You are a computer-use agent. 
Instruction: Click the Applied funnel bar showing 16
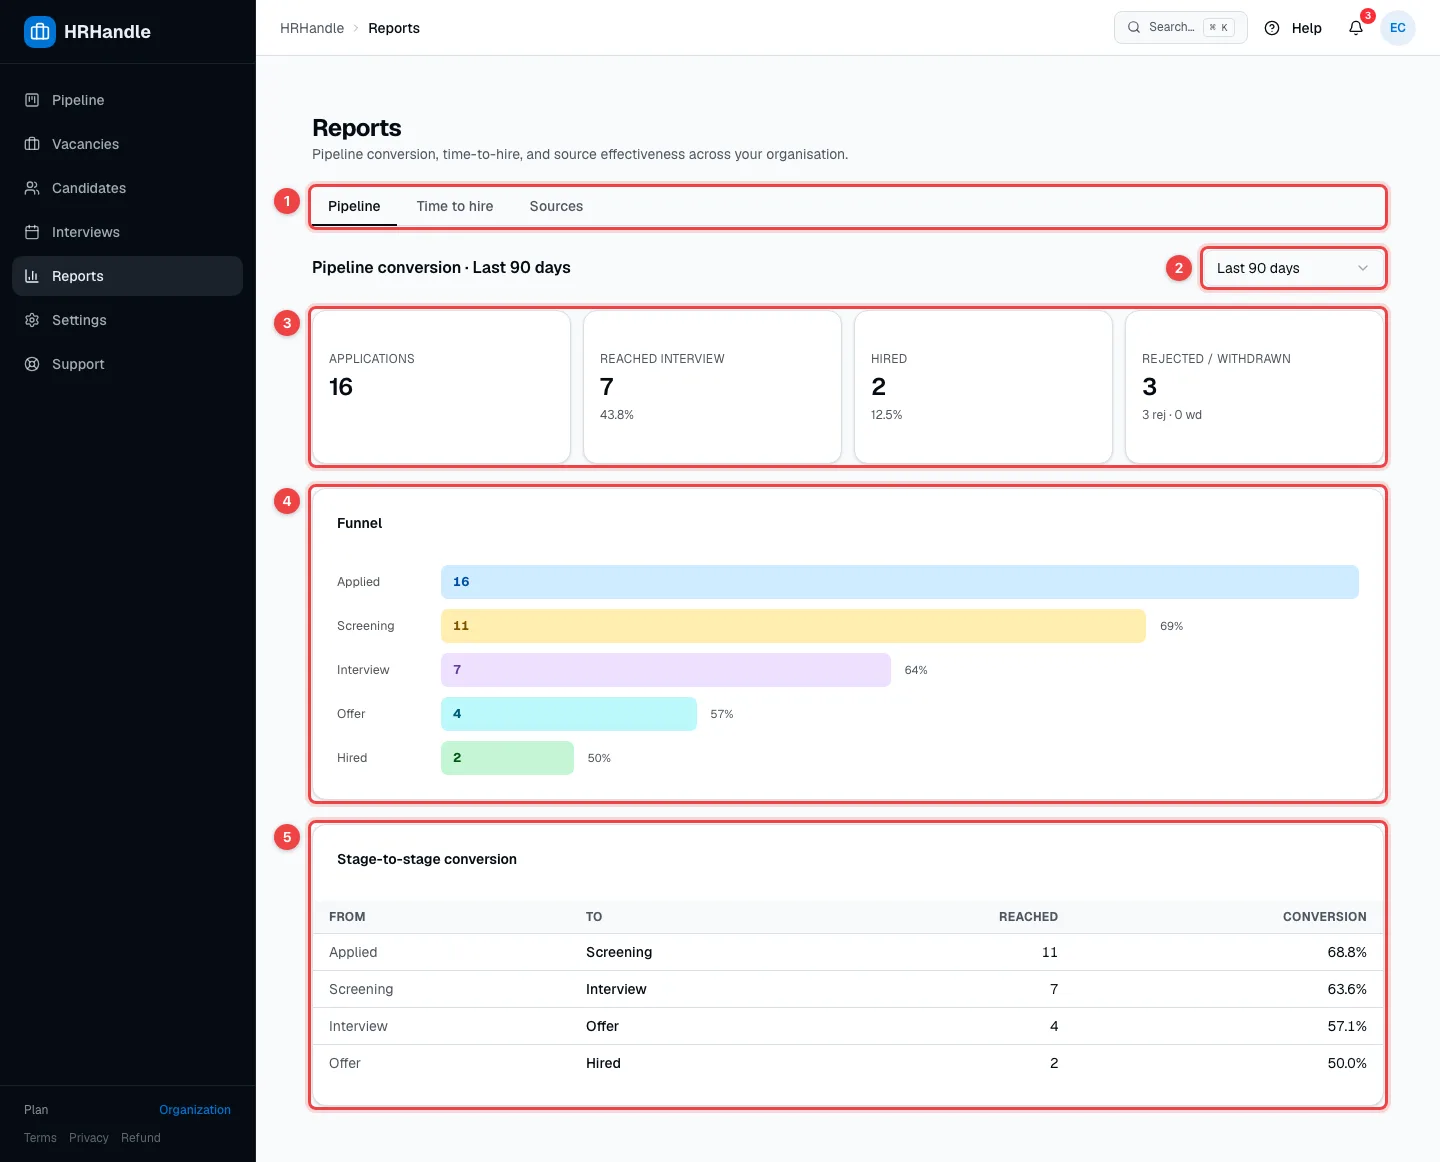tap(900, 582)
